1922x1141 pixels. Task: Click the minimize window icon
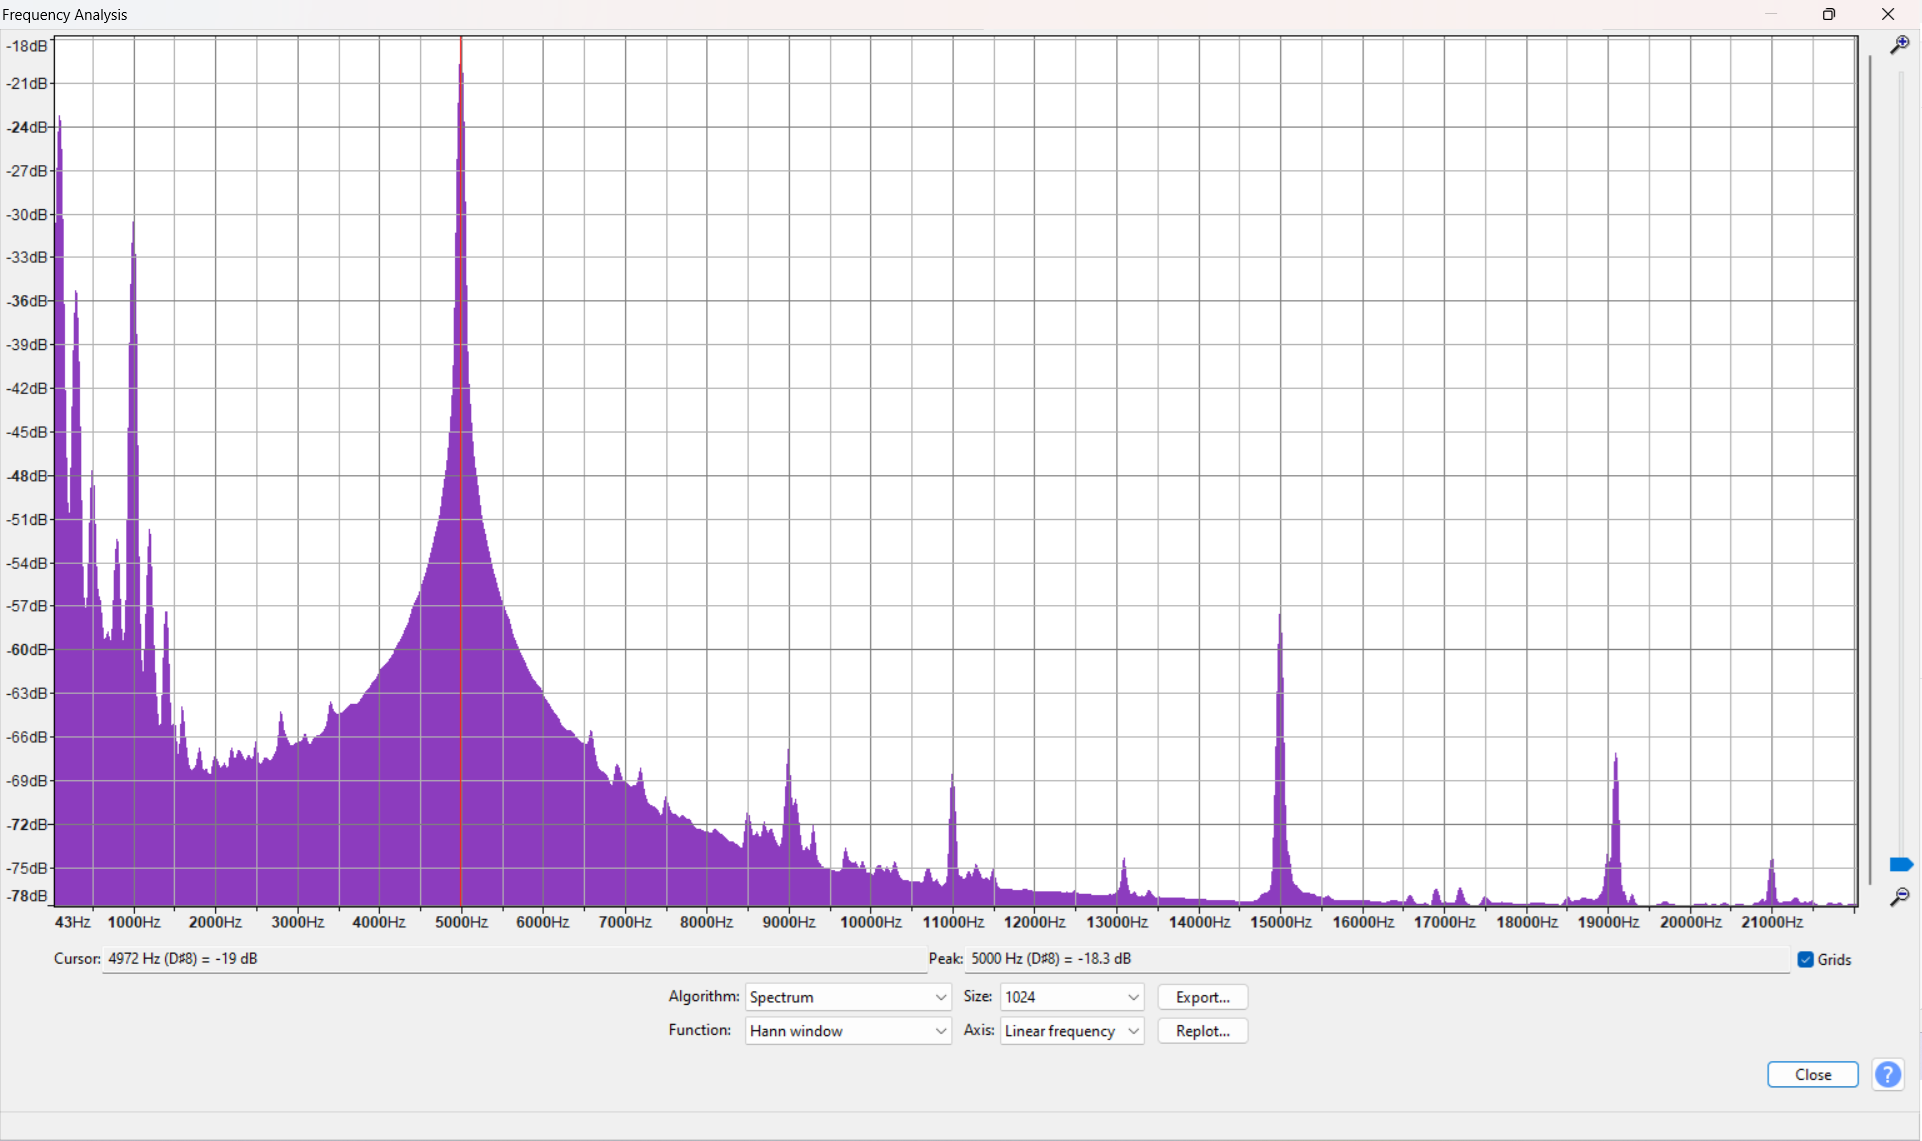click(x=1770, y=15)
